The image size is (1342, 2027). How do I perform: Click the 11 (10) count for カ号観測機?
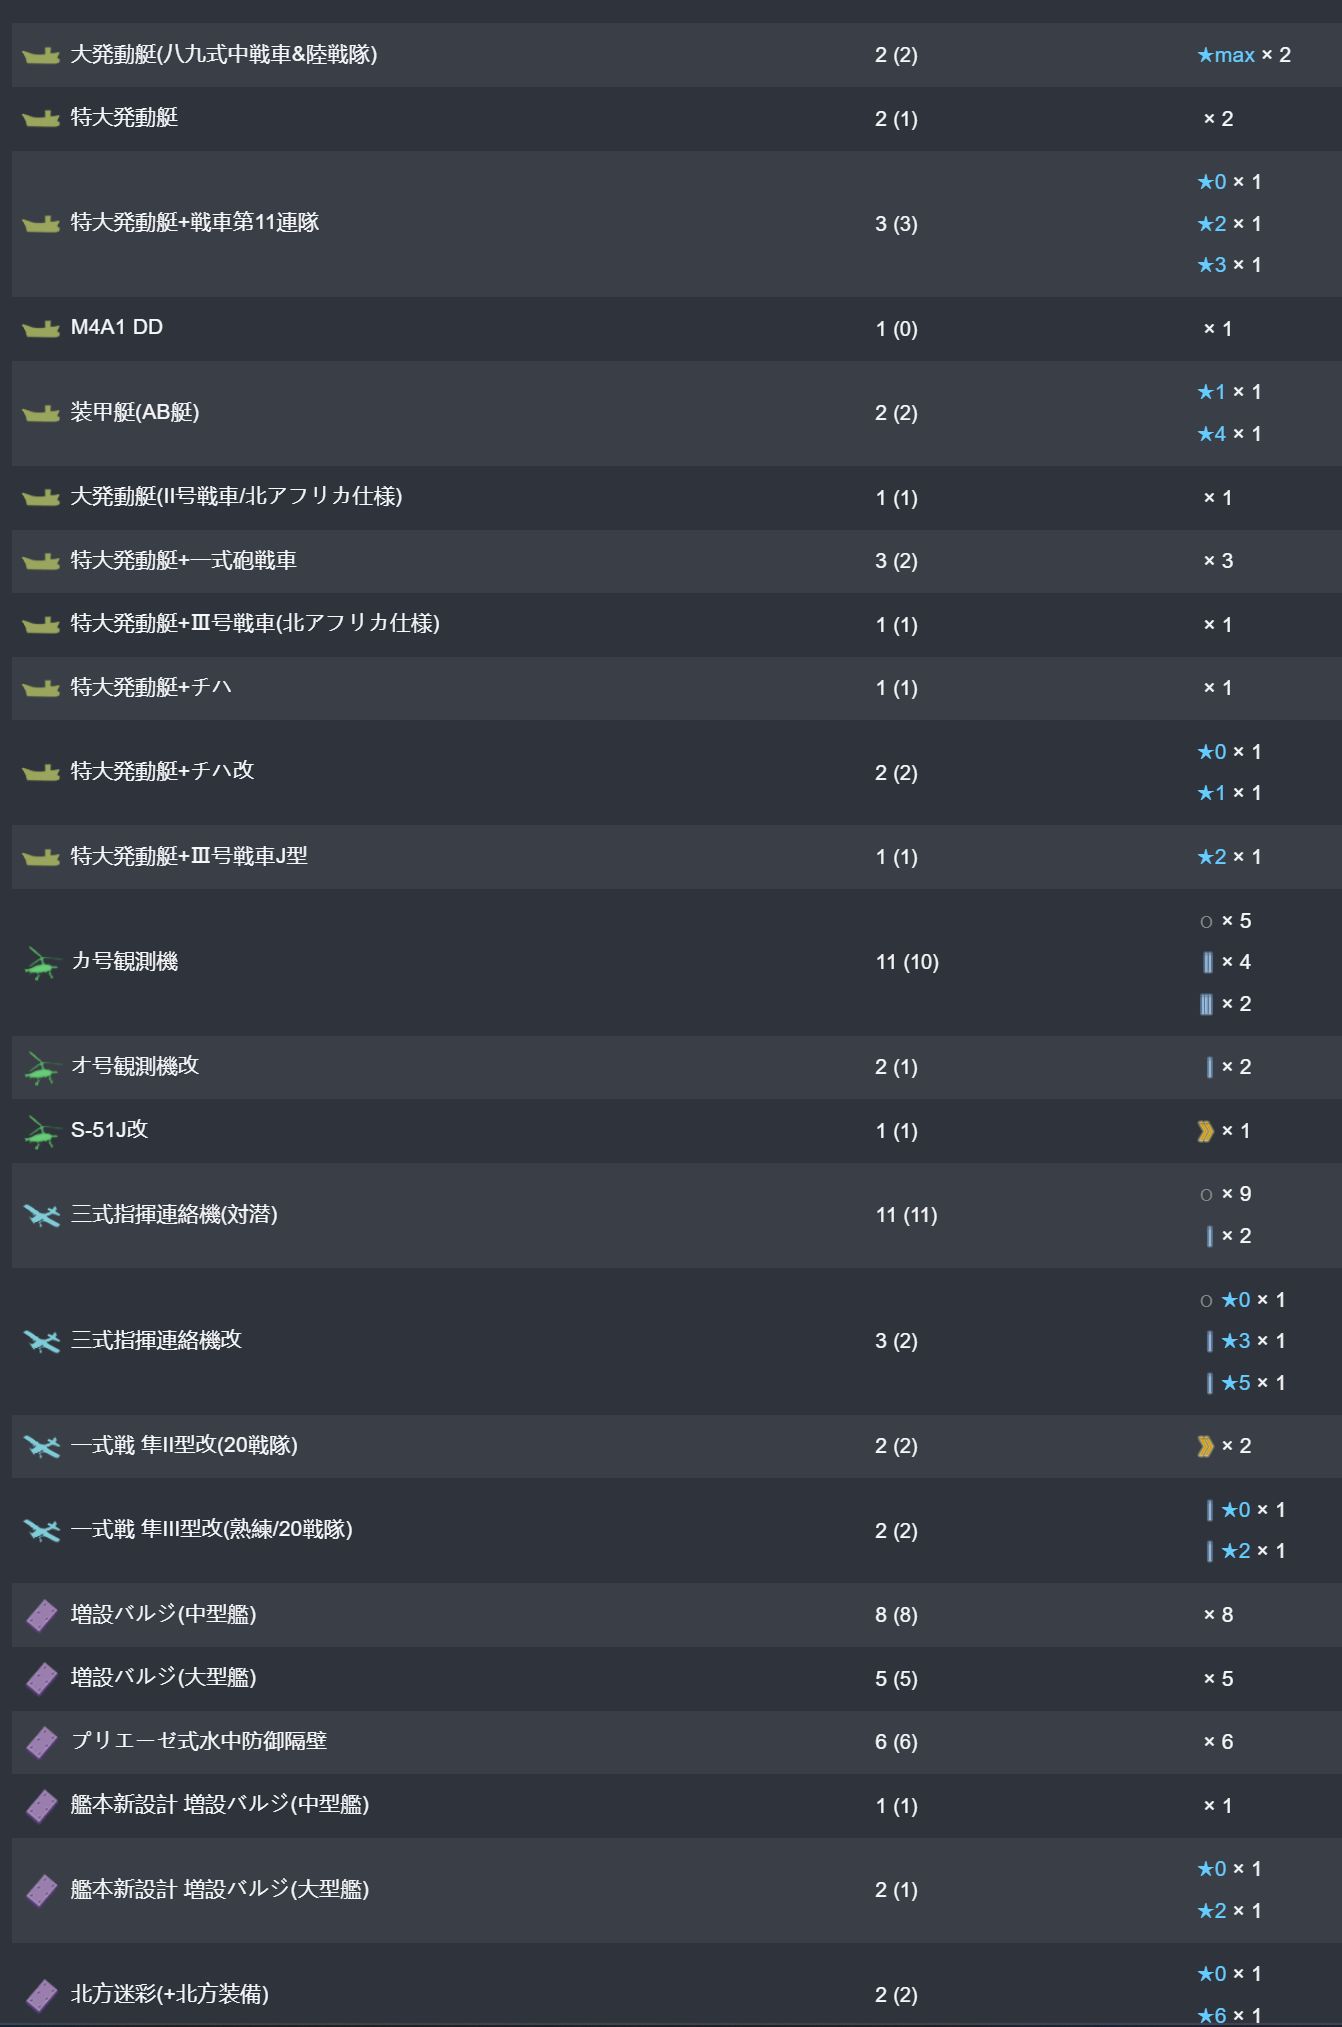pyautogui.click(x=906, y=962)
